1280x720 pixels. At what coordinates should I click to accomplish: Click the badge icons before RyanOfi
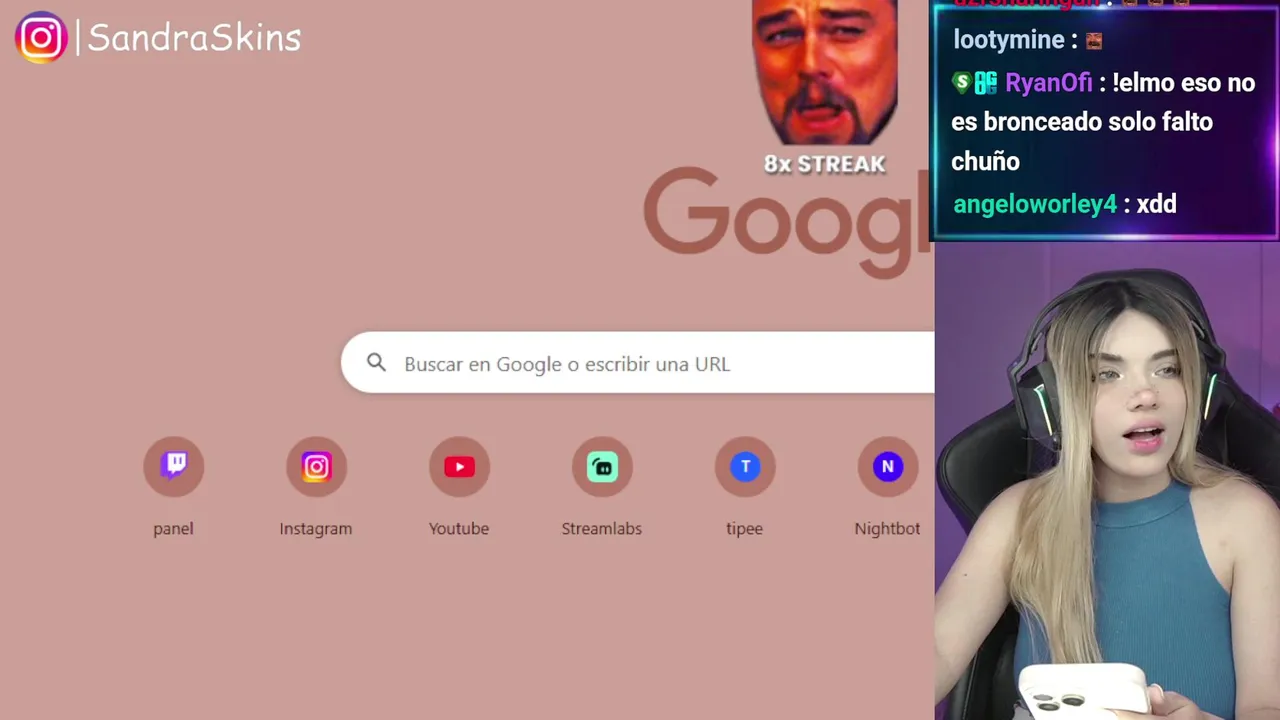tap(975, 83)
